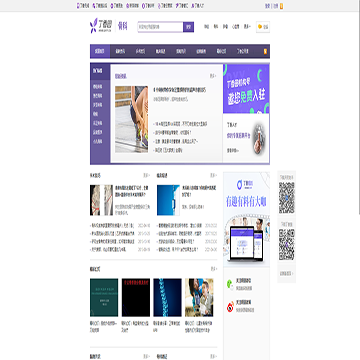Click the login link in the top bar
This screenshot has width=360, height=360.
click(x=267, y=6)
